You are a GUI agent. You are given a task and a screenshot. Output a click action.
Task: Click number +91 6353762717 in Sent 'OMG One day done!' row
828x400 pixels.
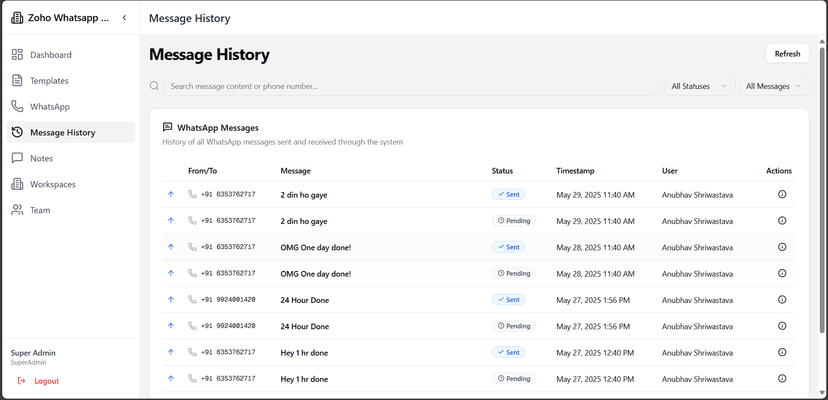click(228, 247)
